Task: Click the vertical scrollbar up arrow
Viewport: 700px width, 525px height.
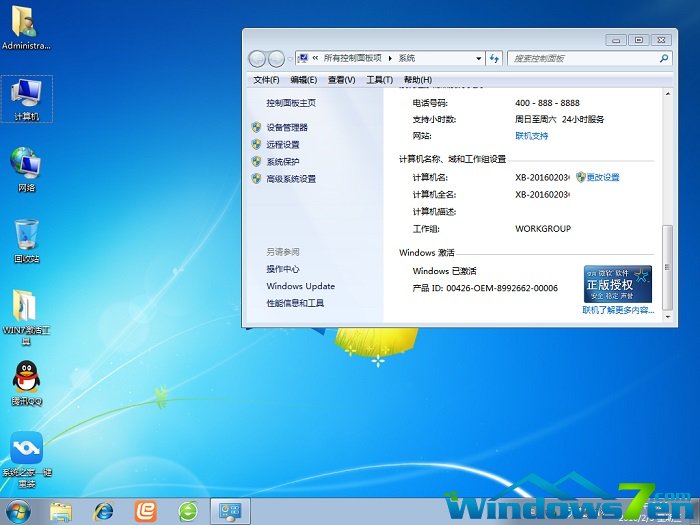Action: [667, 93]
